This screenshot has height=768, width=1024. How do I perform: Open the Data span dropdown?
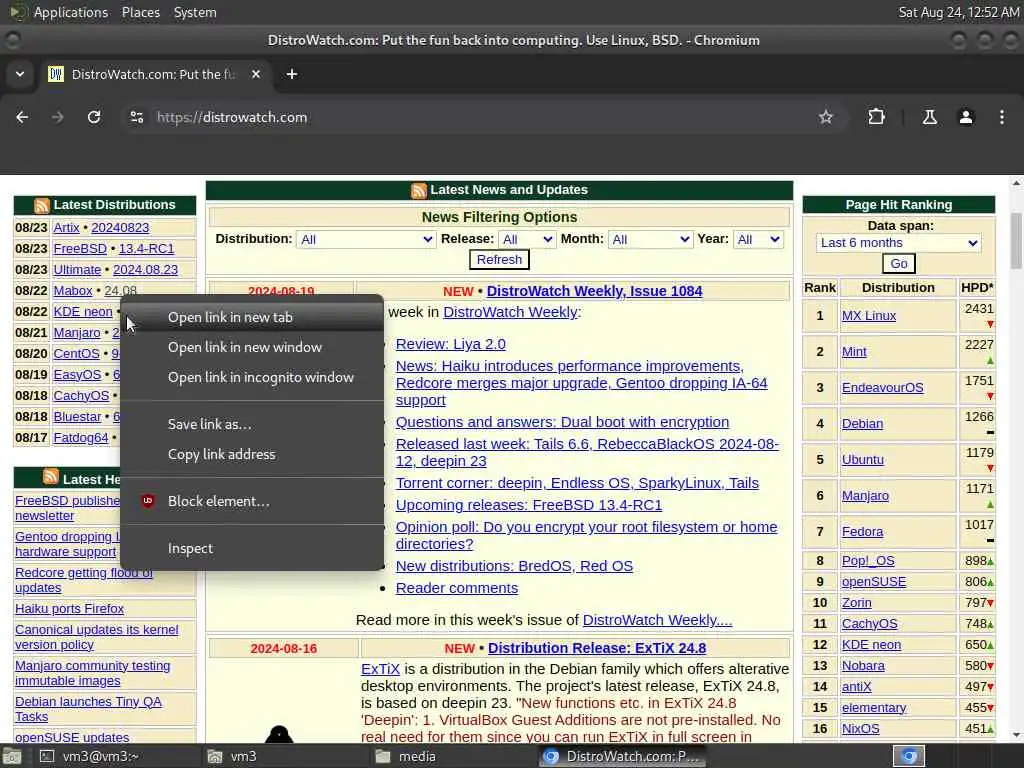coord(899,243)
